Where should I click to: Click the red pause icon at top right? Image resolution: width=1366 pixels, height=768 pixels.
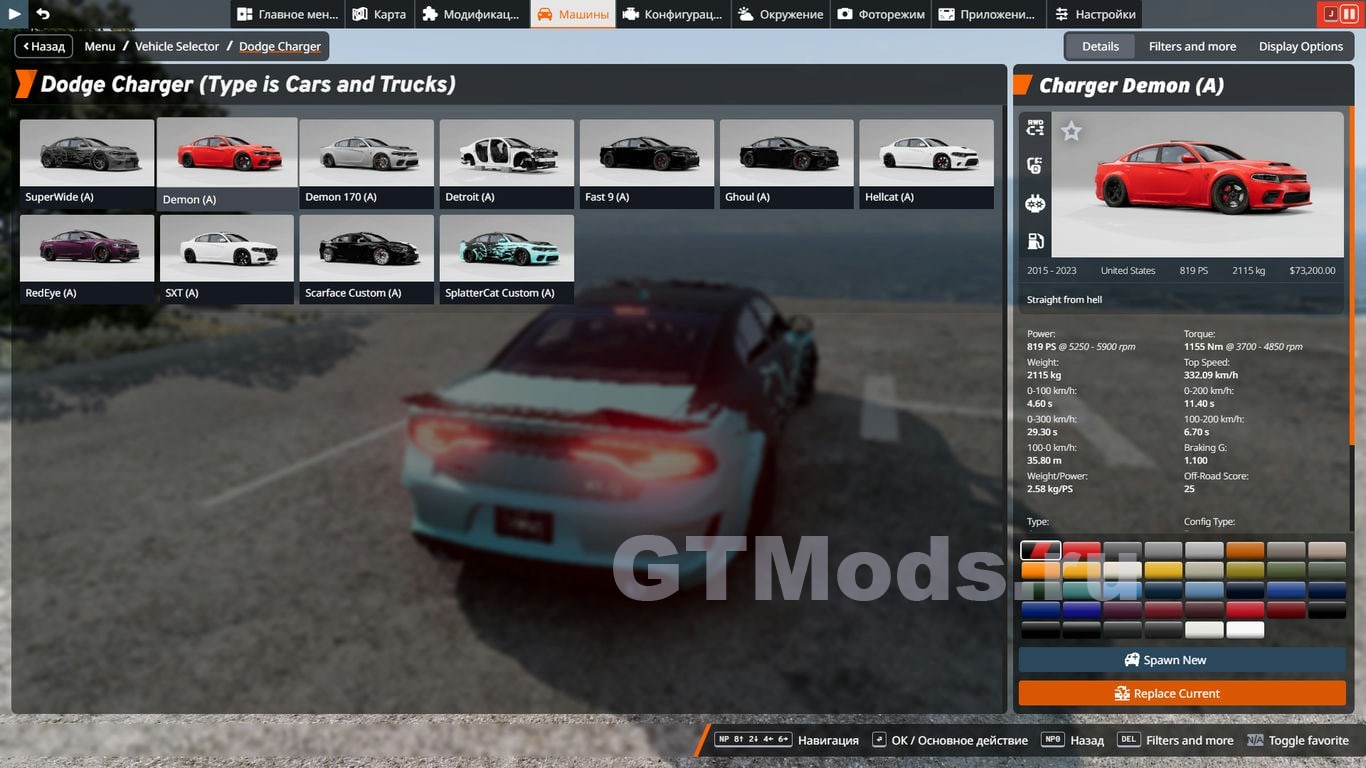coord(1349,14)
